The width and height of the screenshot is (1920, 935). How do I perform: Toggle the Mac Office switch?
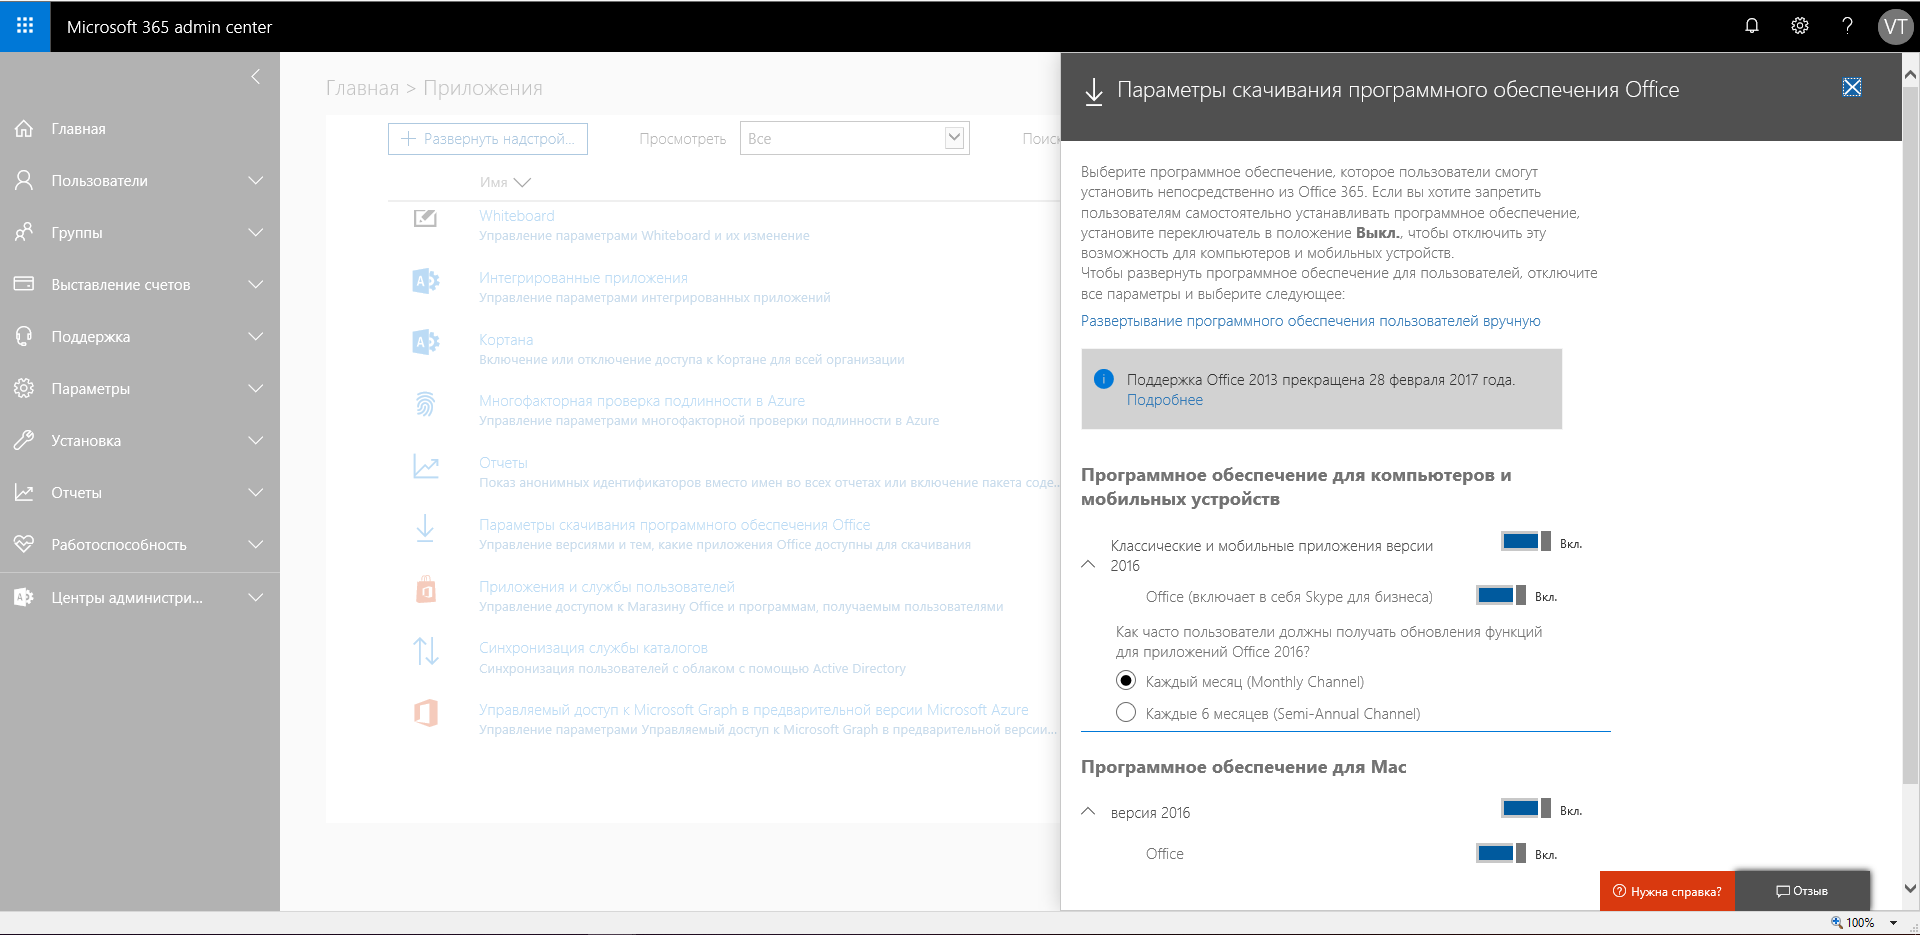(x=1501, y=853)
